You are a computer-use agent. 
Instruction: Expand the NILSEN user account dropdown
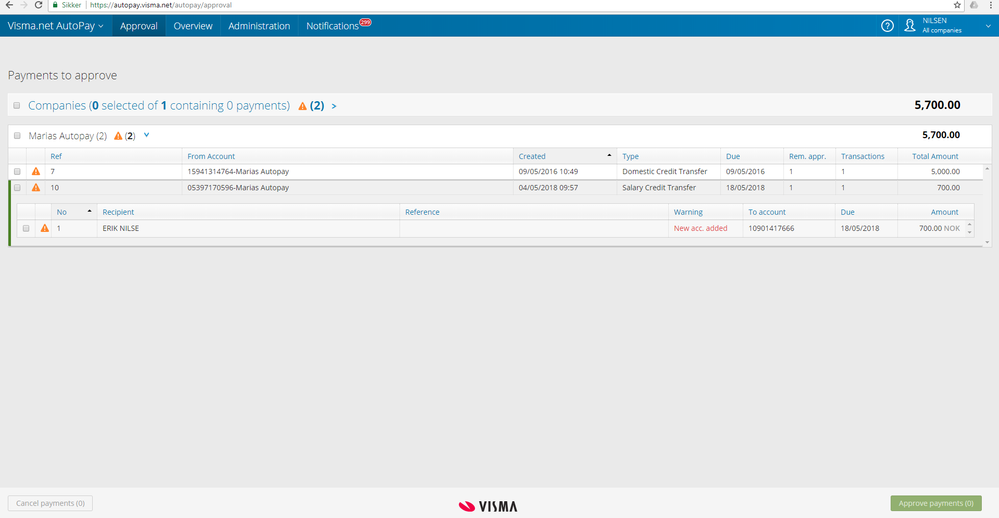[988, 26]
